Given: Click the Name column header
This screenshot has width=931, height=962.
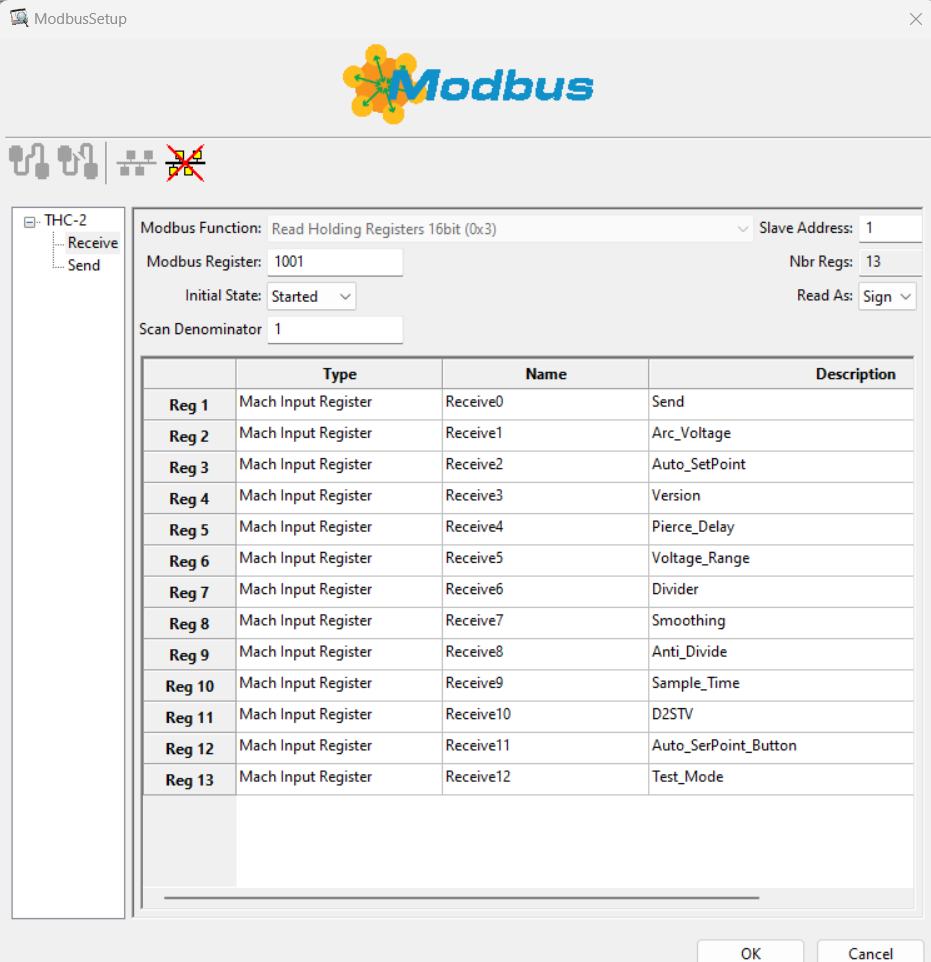Looking at the screenshot, I should point(546,374).
